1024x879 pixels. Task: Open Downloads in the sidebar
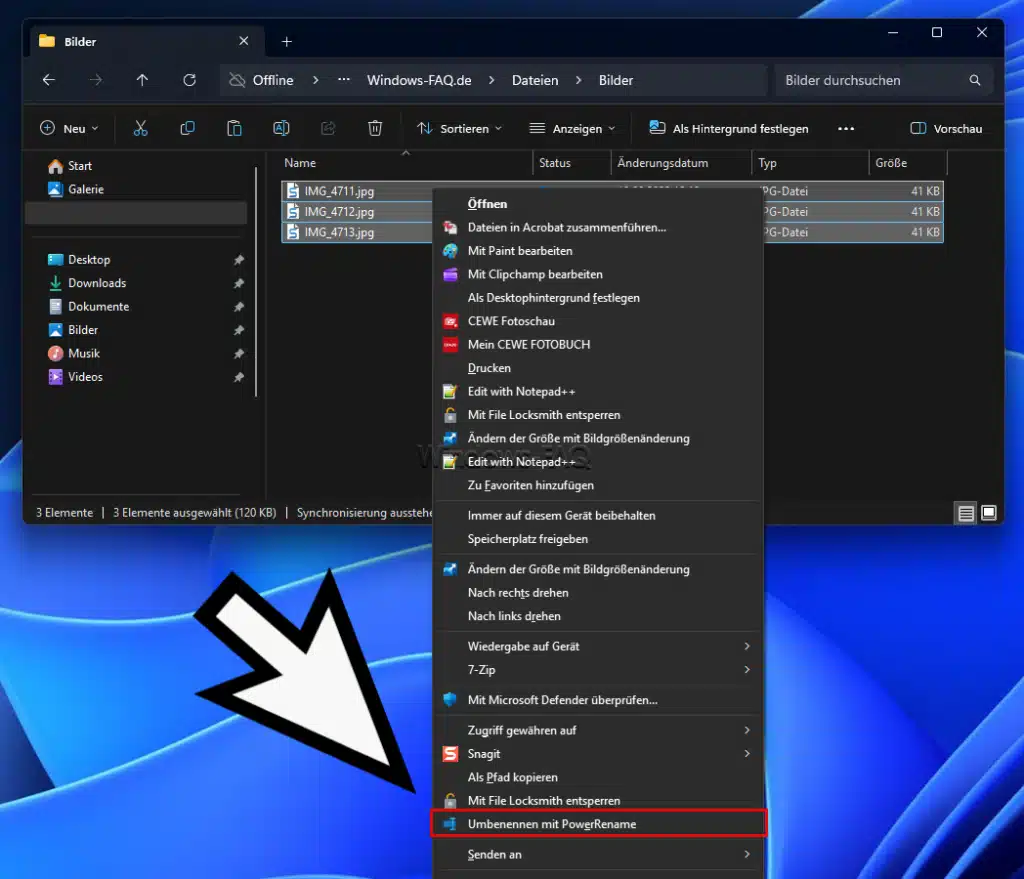click(97, 283)
